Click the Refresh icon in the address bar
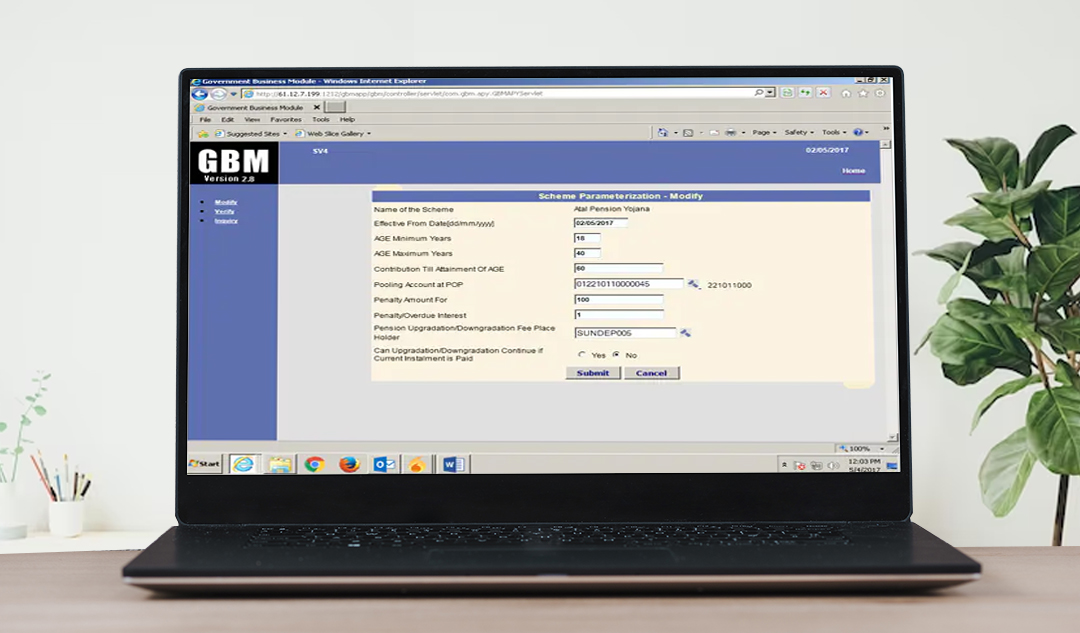This screenshot has width=1080, height=633. (788, 92)
